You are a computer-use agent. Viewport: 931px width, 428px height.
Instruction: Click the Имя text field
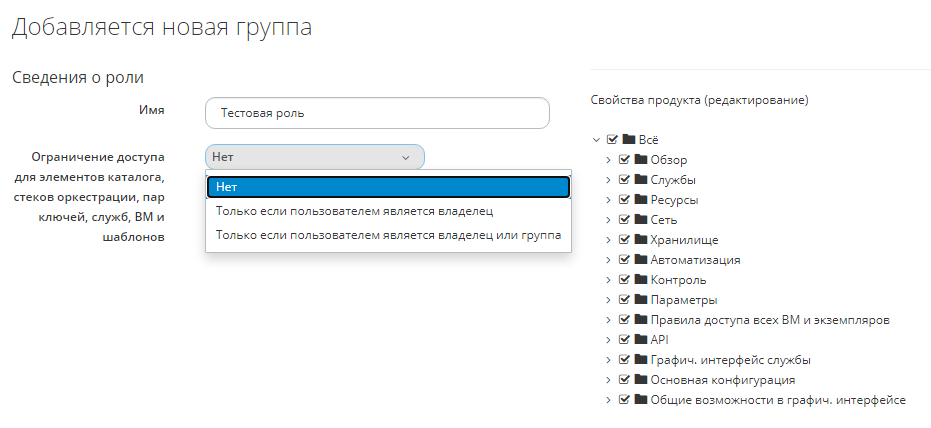pos(377,113)
